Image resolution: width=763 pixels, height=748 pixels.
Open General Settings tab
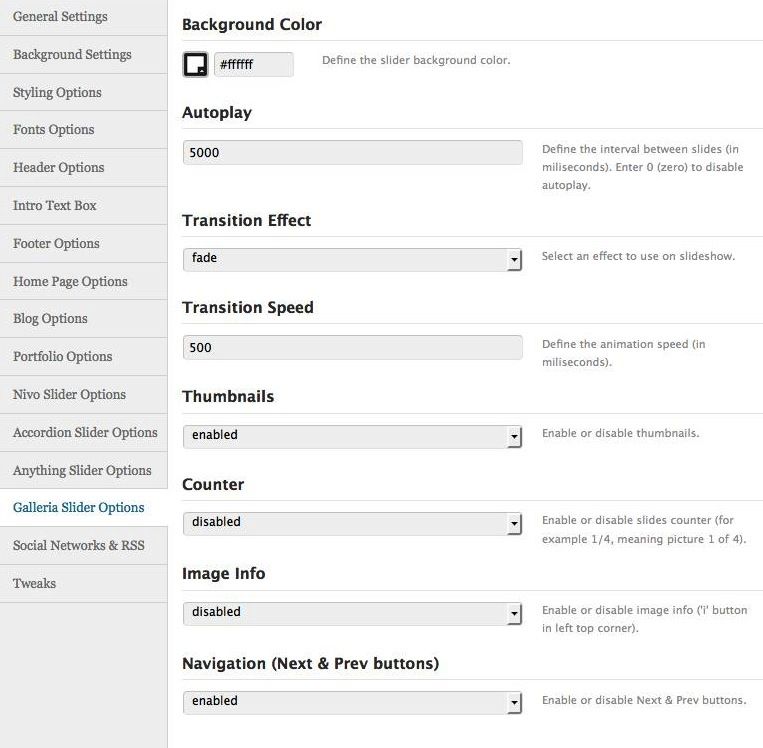(60, 17)
